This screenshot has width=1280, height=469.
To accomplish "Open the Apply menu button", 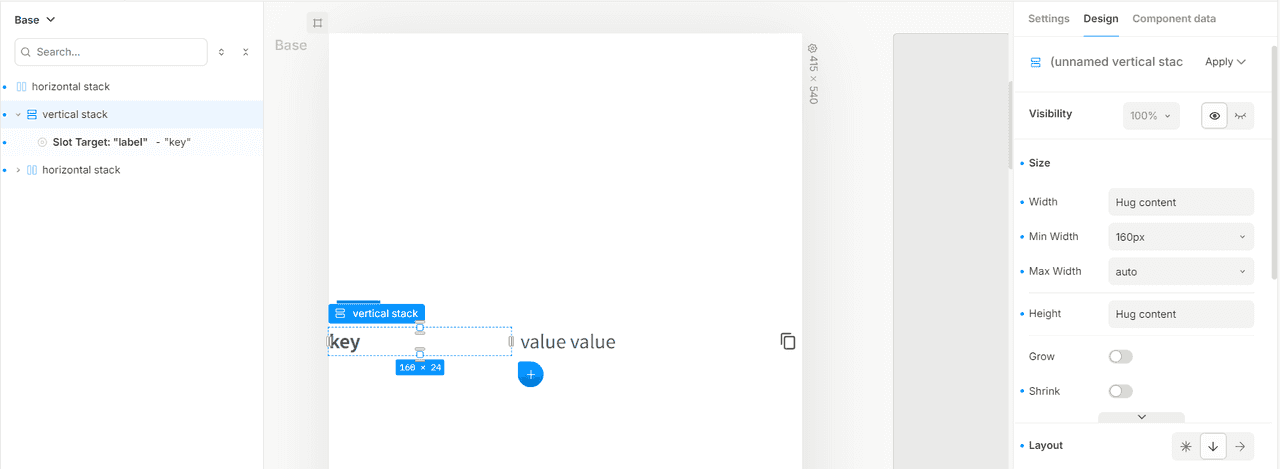I will (1225, 62).
